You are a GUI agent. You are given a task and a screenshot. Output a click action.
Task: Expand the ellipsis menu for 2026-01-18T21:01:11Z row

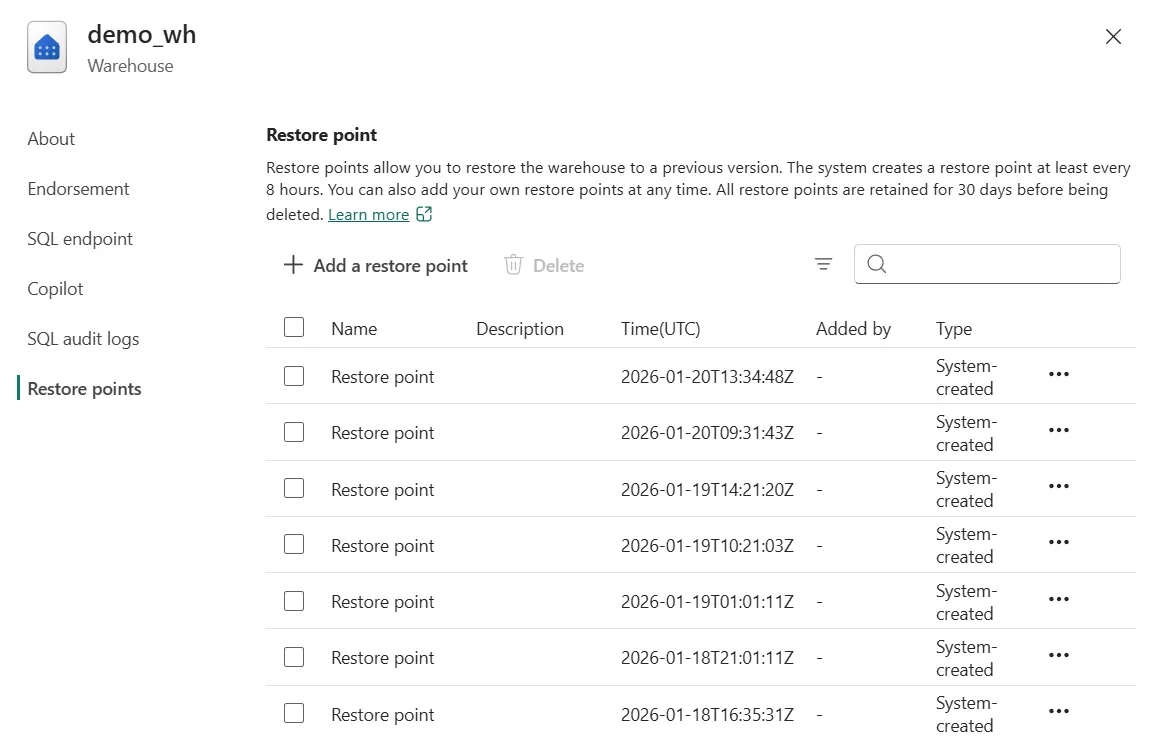pos(1058,655)
